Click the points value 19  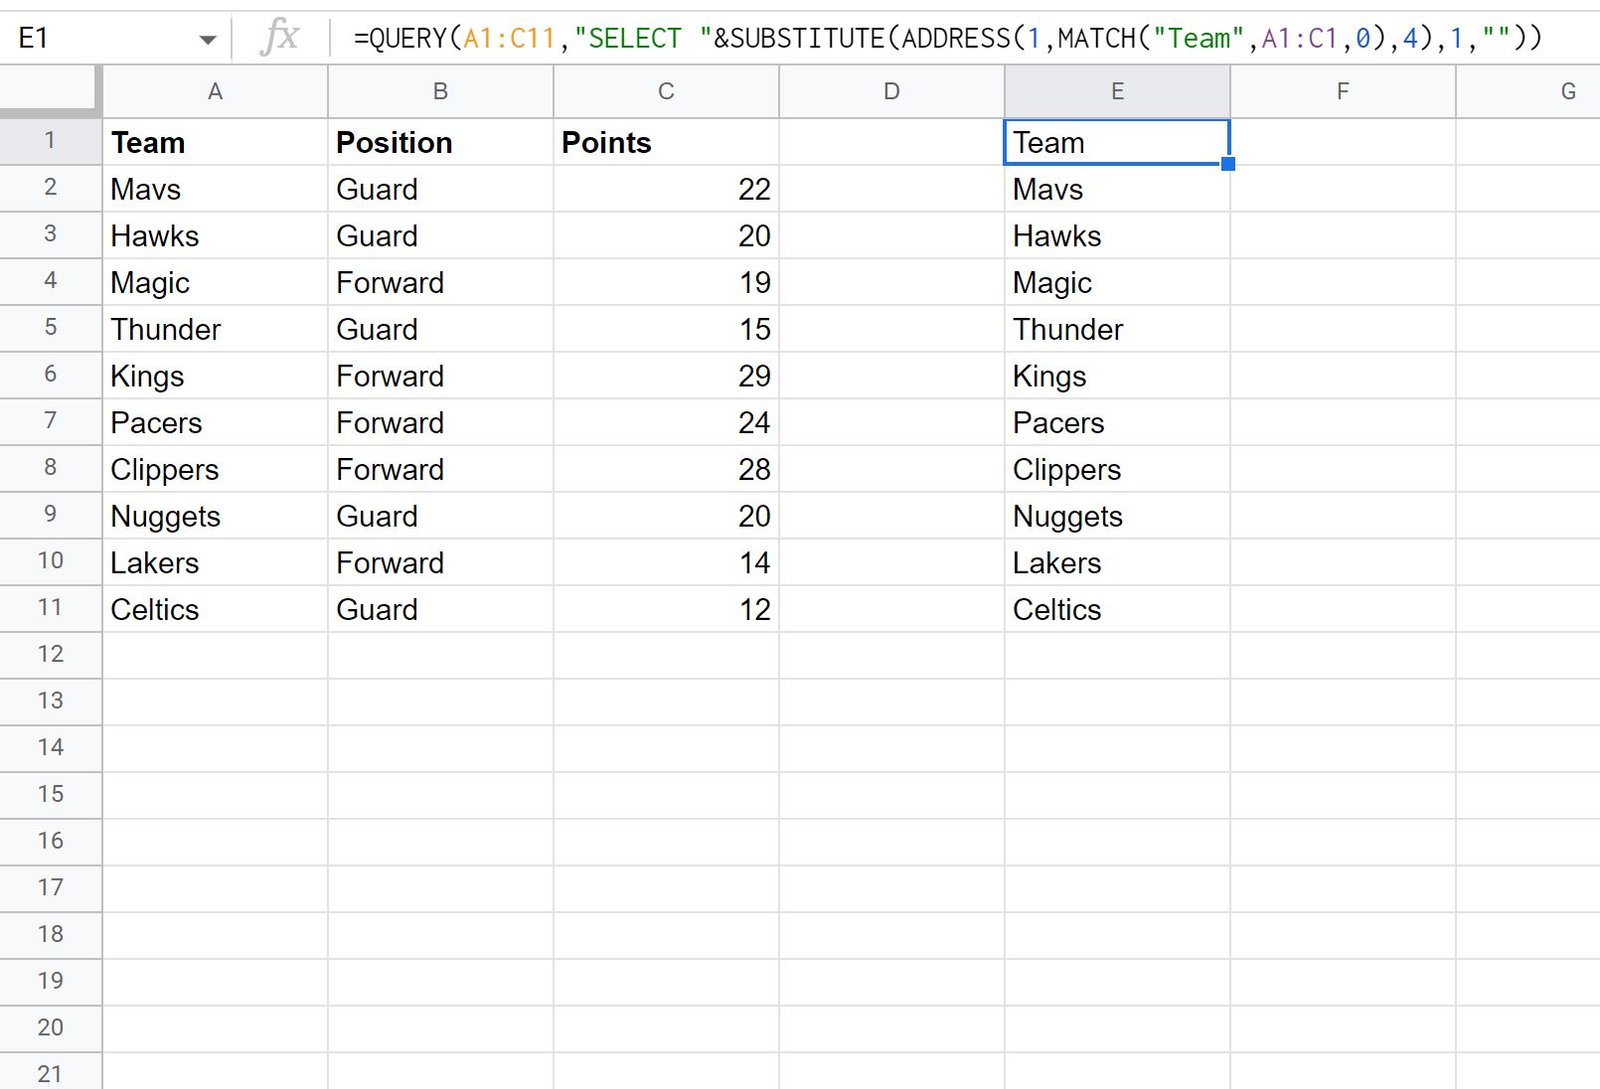point(666,282)
